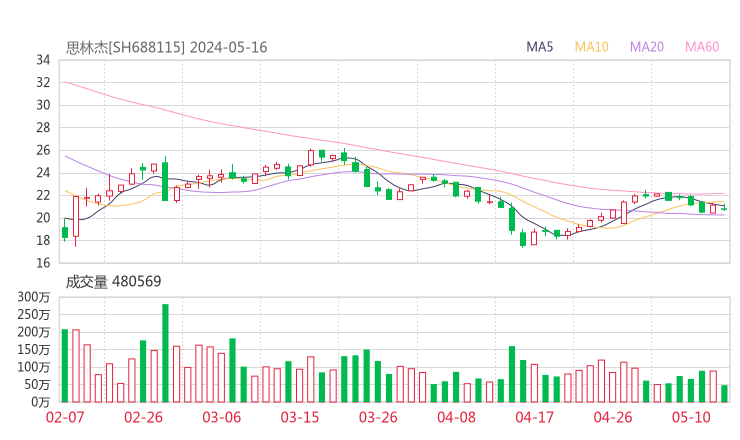Click the 05-10 date axis label
This screenshot has width=740, height=440.
coord(691,417)
